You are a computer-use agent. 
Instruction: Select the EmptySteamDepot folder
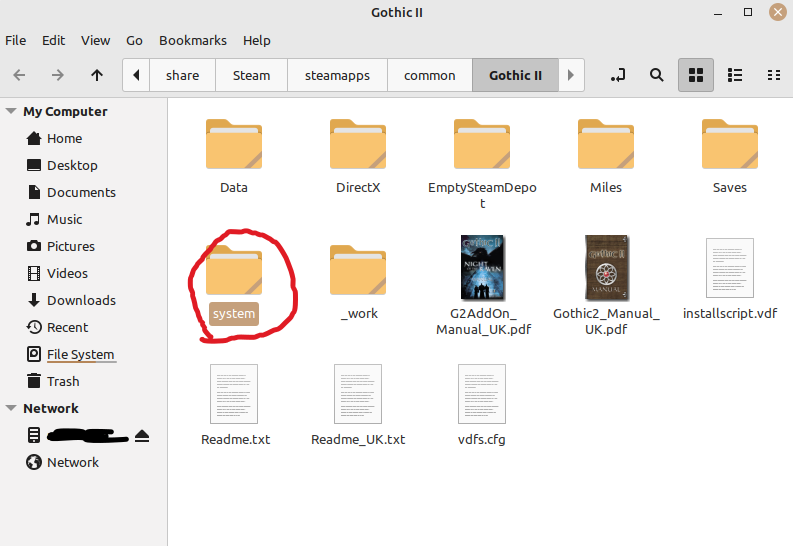[482, 164]
